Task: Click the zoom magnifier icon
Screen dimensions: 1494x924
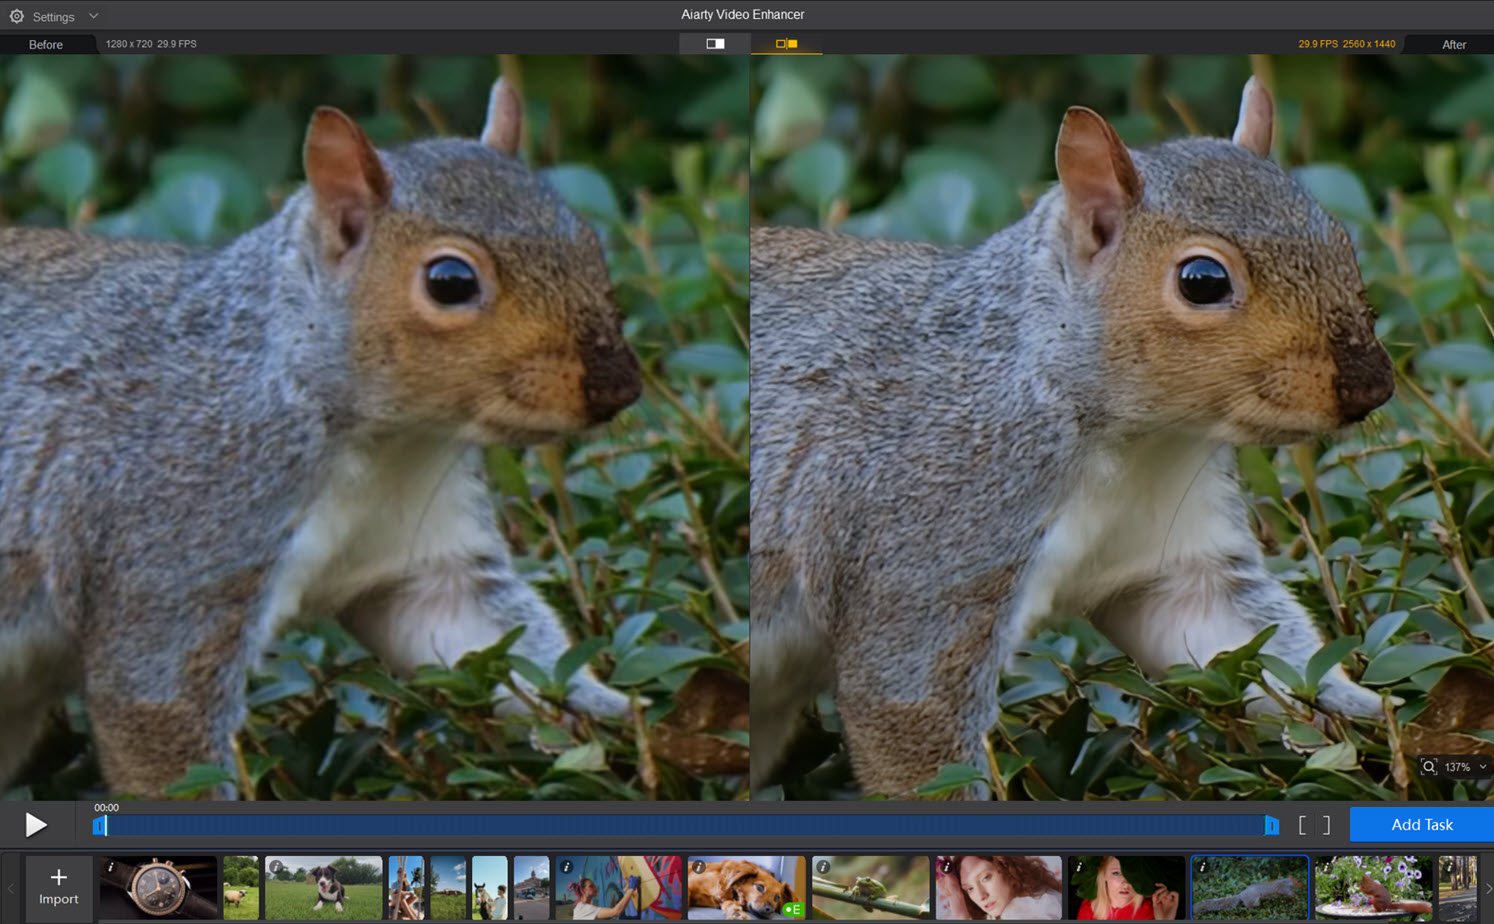Action: tap(1429, 767)
